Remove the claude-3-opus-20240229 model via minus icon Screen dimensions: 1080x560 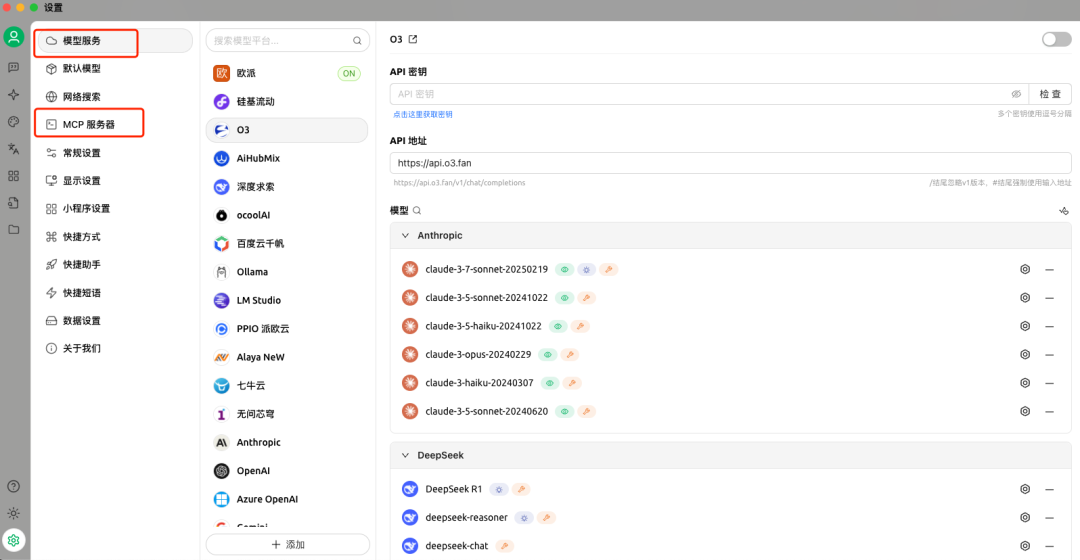(x=1049, y=354)
